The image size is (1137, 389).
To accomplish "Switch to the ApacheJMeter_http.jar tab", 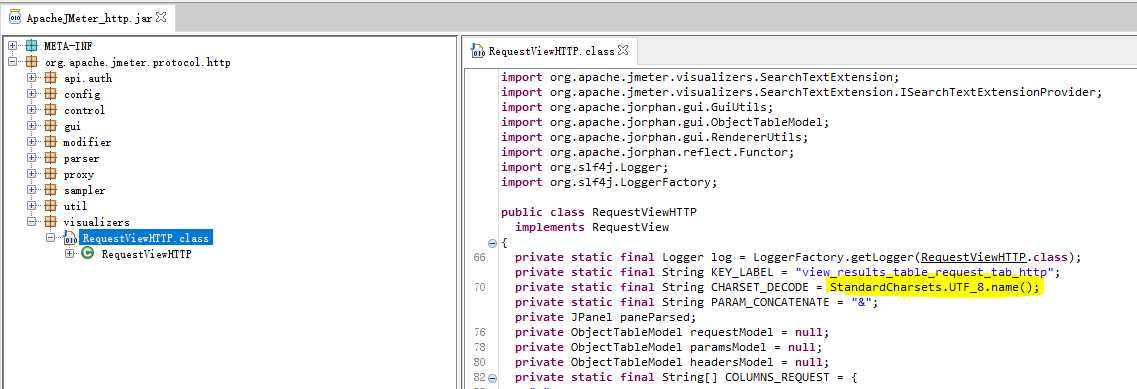I will (88, 17).
